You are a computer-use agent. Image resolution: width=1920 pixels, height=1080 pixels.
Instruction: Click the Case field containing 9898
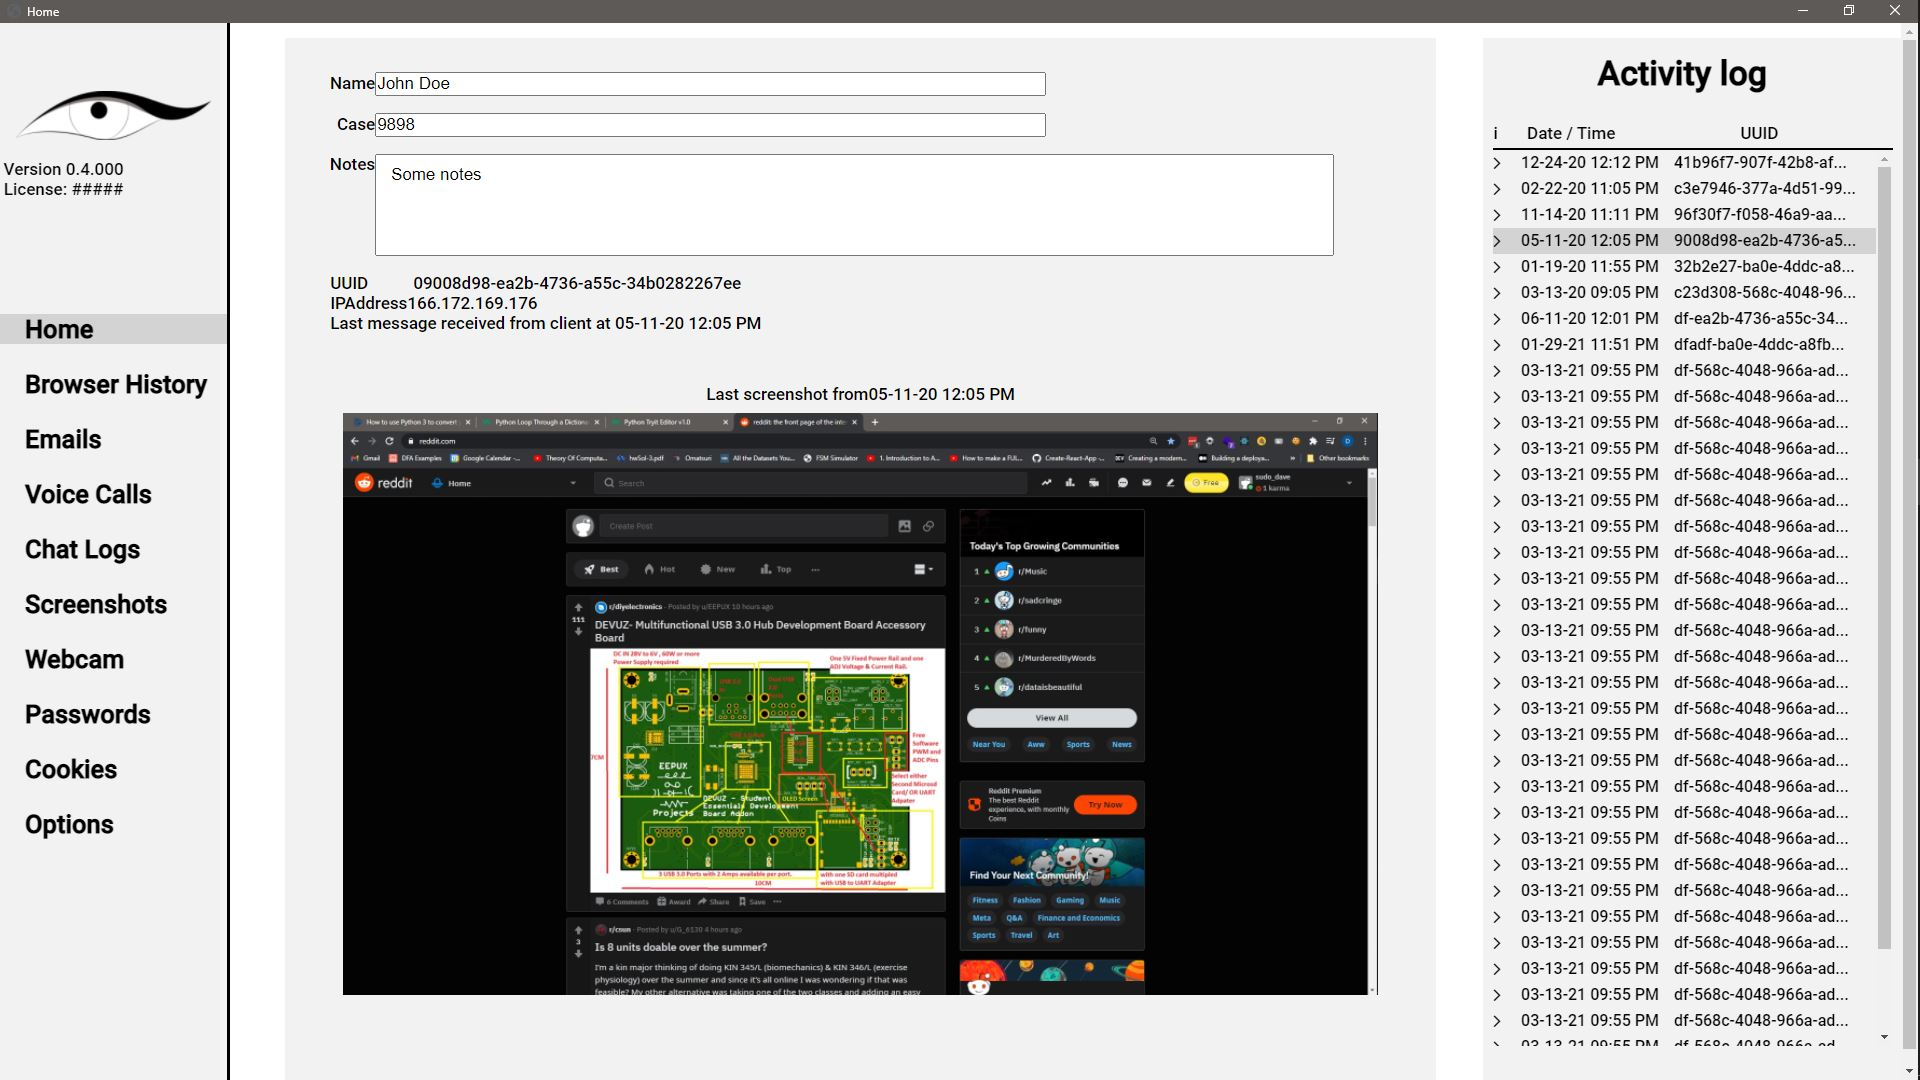pos(710,125)
